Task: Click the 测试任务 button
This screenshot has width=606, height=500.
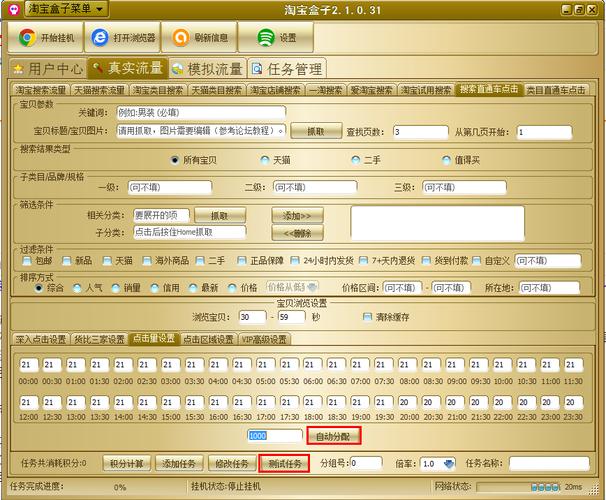Action: (x=284, y=463)
